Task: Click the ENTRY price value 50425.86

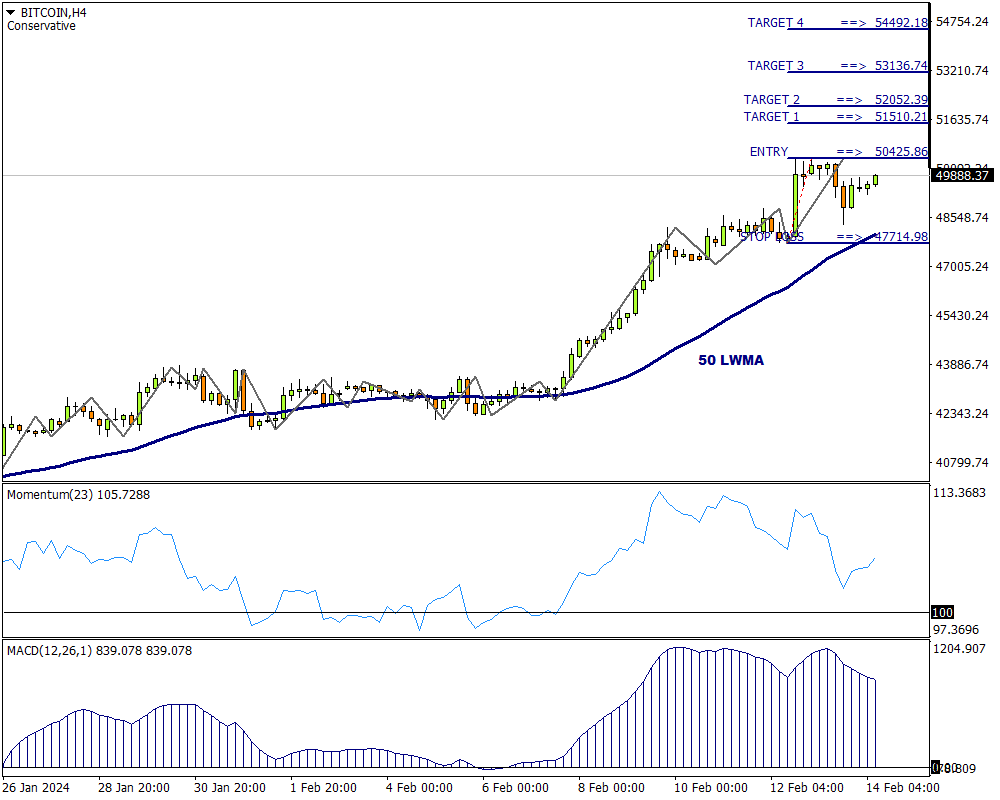Action: [901, 152]
